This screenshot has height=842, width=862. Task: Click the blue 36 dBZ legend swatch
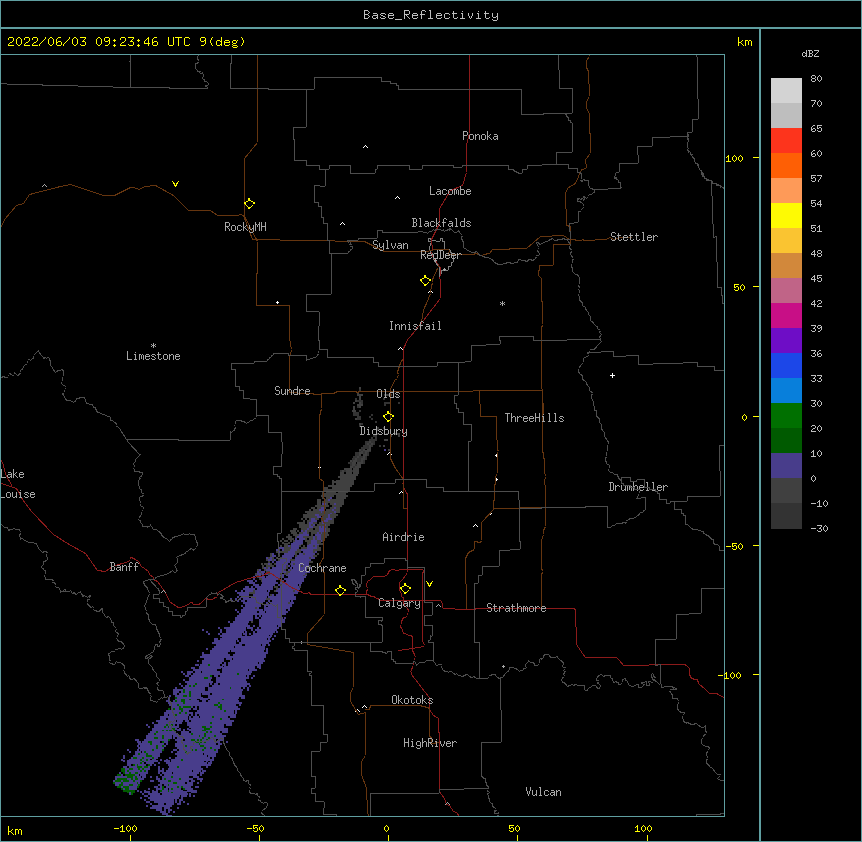pos(786,365)
